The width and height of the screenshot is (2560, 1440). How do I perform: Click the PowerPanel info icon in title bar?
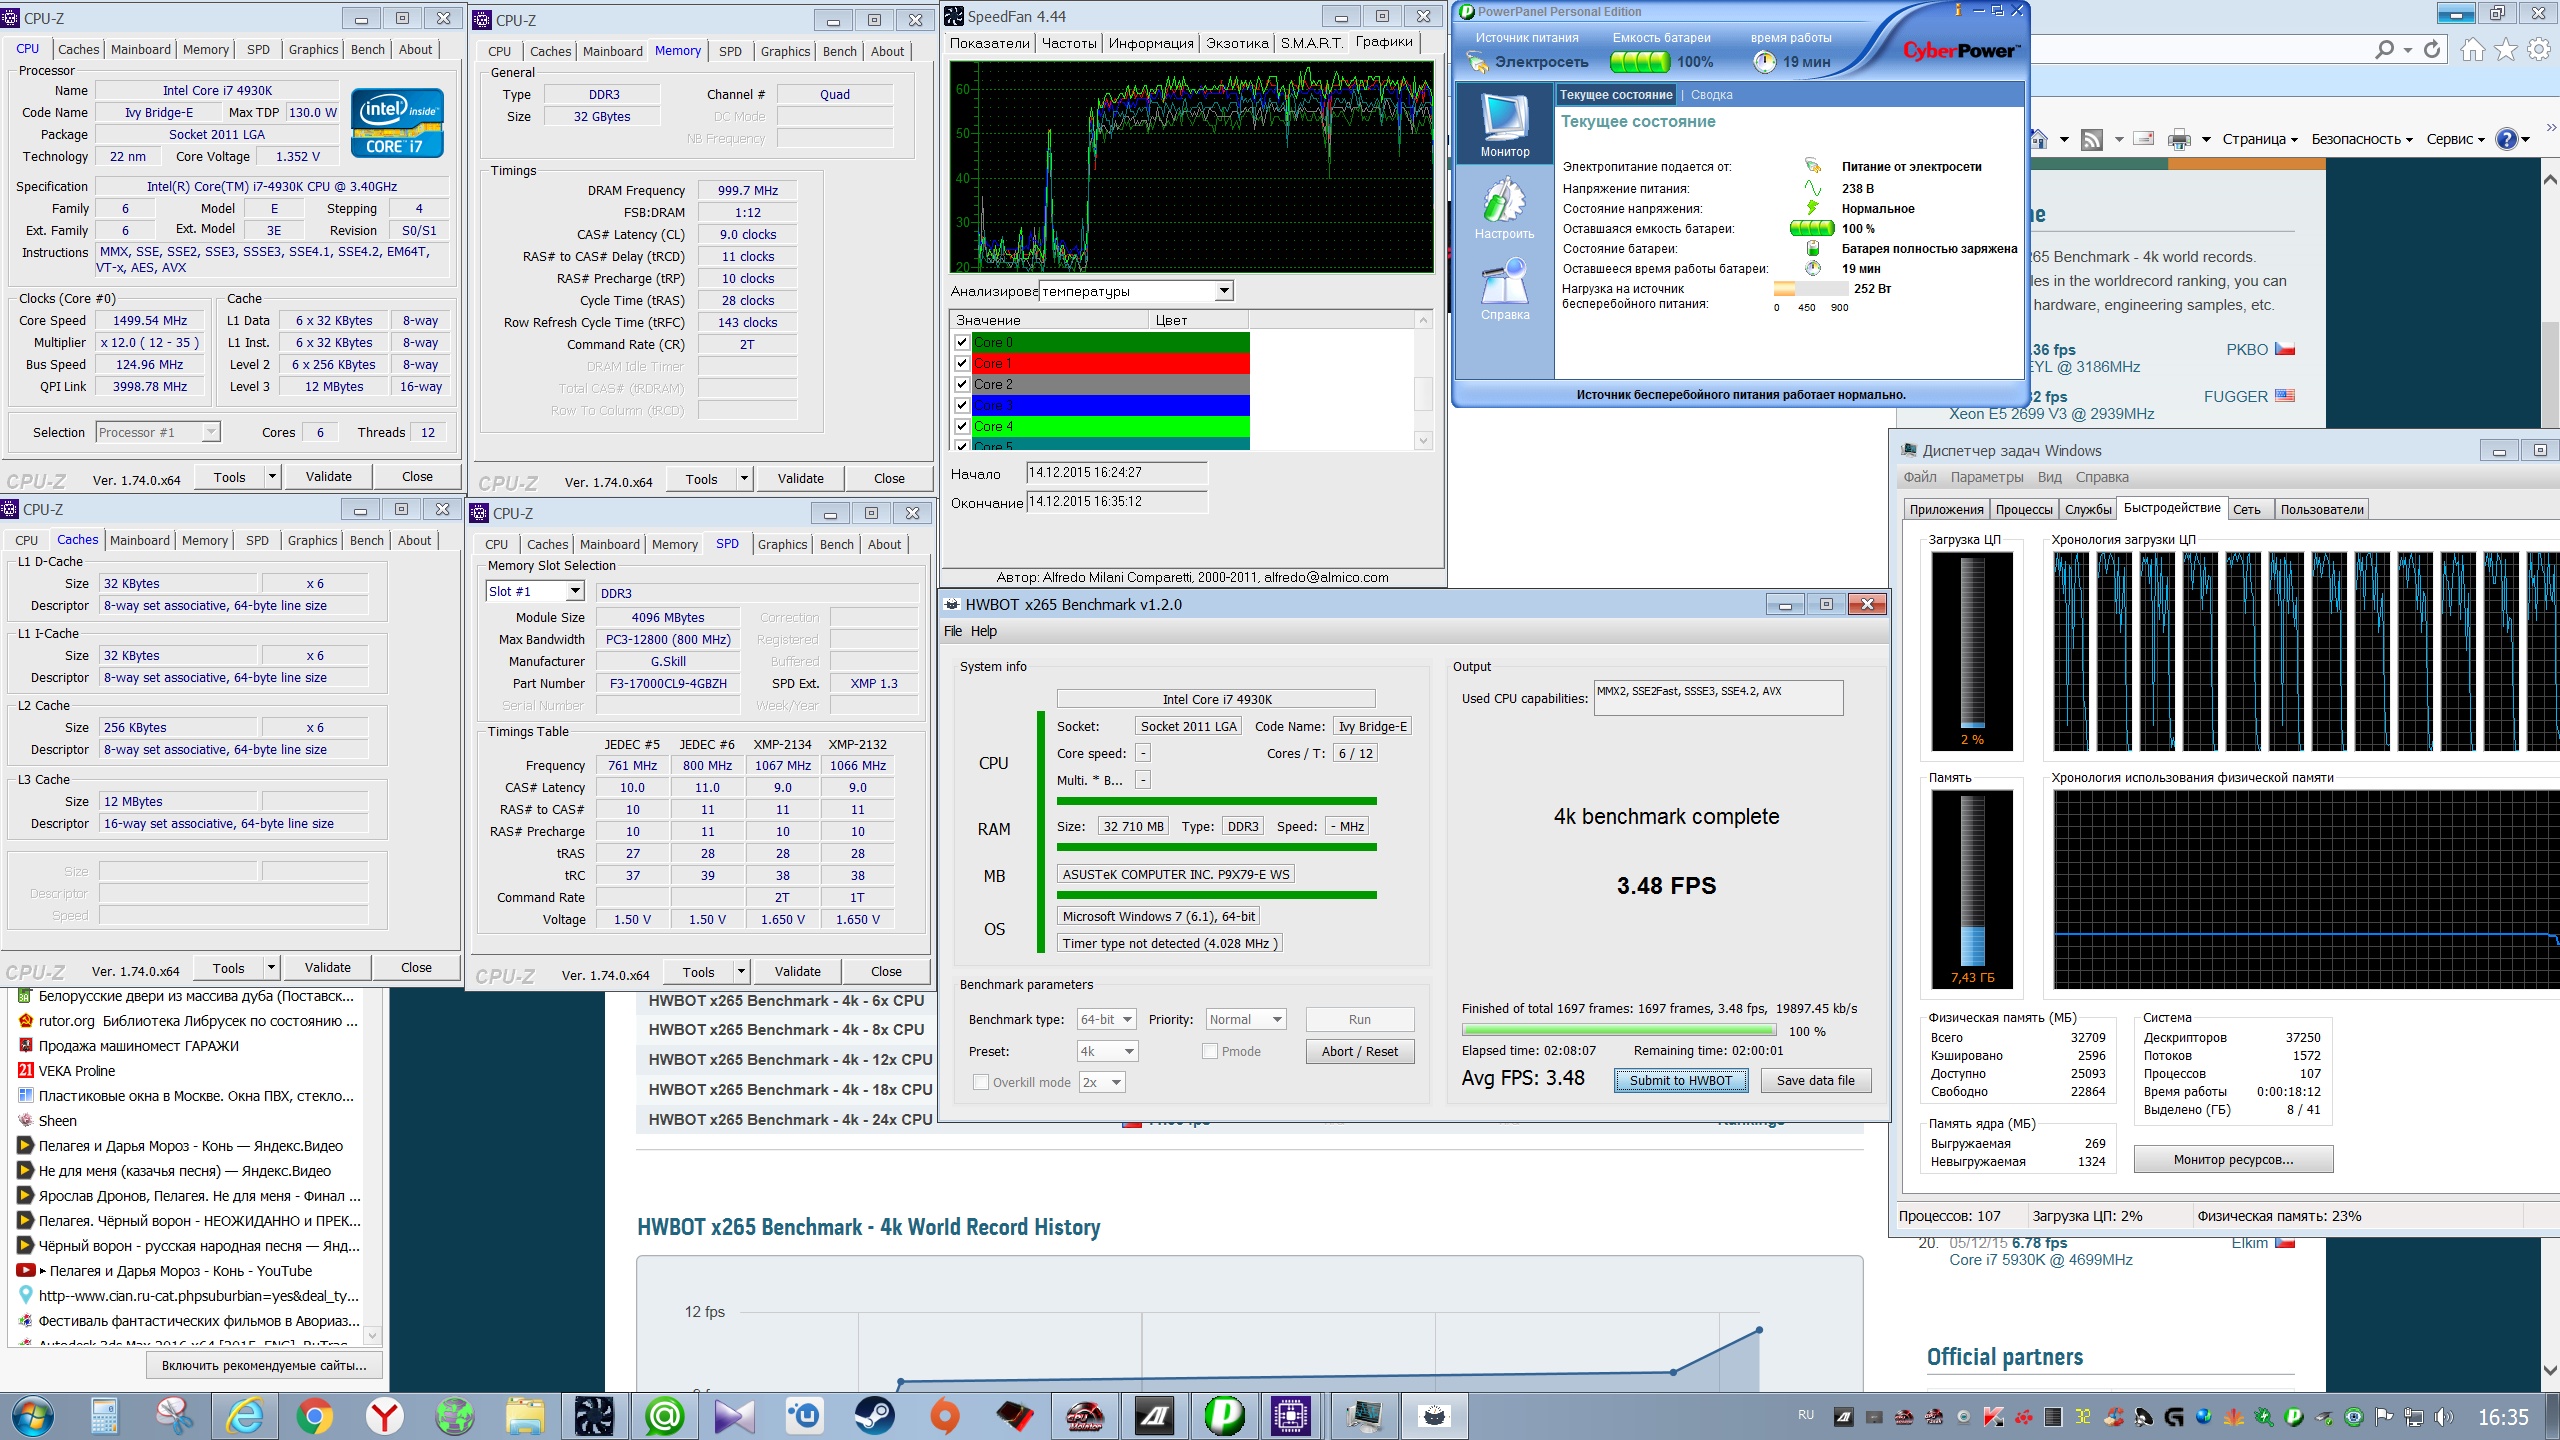[1958, 10]
